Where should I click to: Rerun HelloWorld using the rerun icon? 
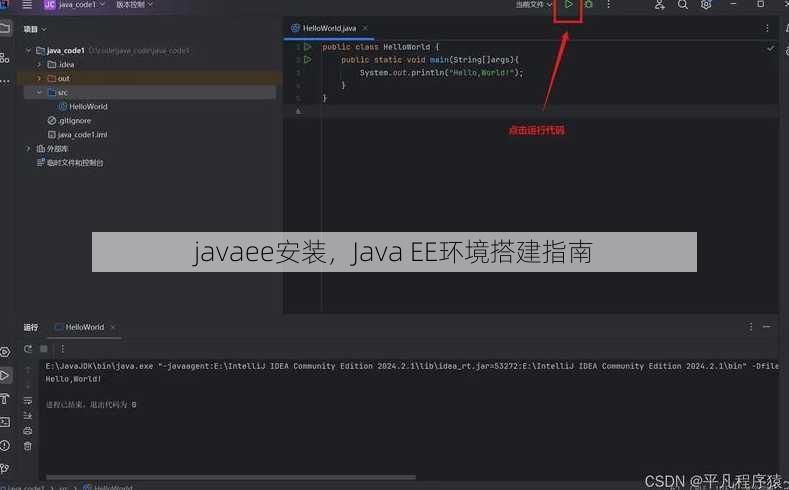coord(28,349)
